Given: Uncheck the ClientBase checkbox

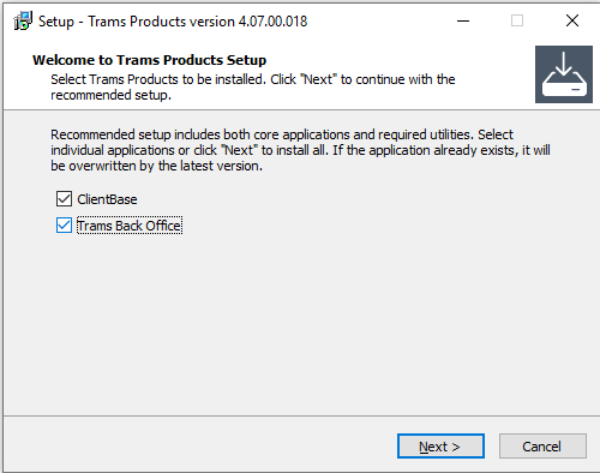Looking at the screenshot, I should [65, 199].
